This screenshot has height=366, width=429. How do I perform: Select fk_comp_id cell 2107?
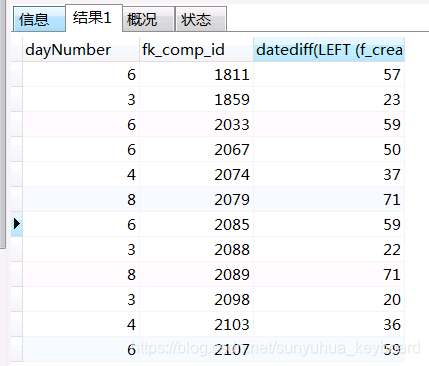point(196,349)
